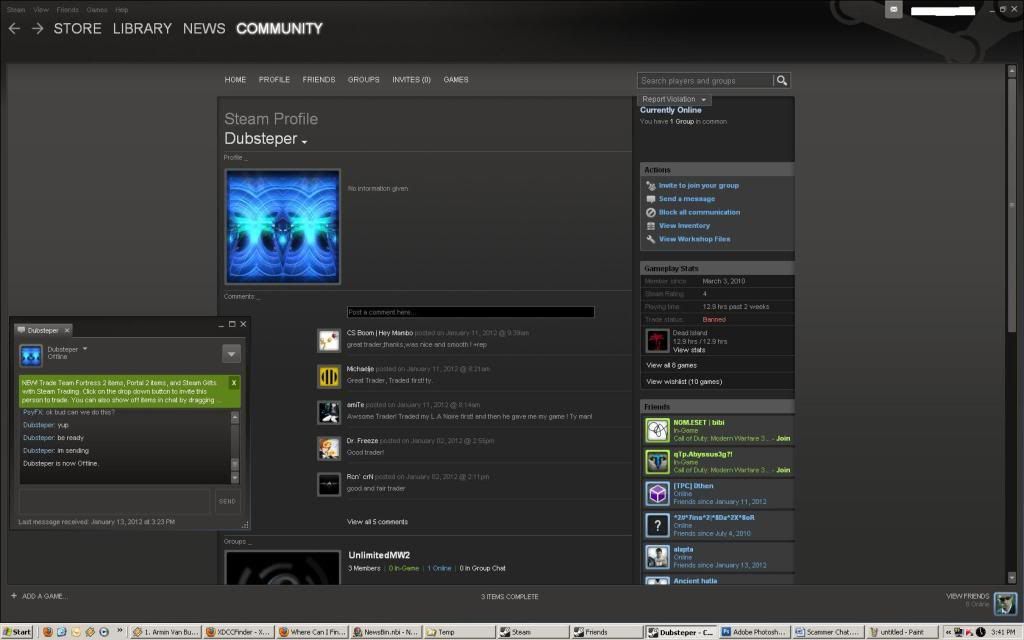Open chat options dropdown button in Dubsteper chat
1024x640 pixels.
[x=231, y=354]
